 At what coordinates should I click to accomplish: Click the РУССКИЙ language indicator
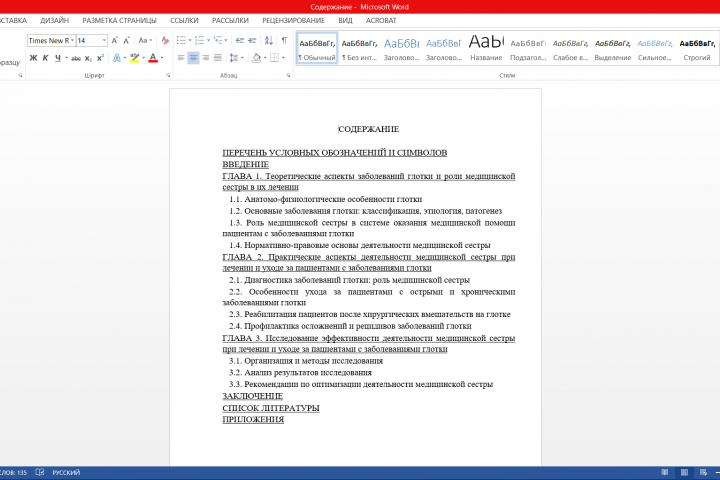click(x=66, y=472)
